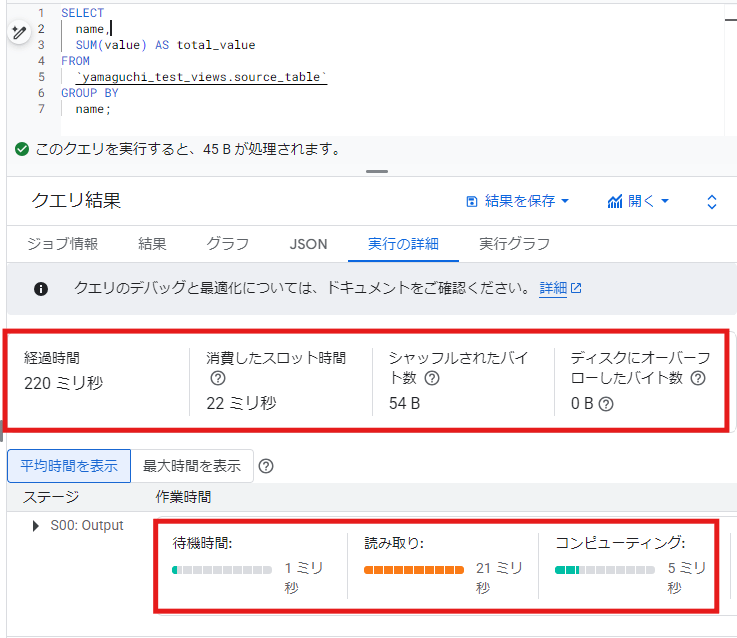The image size is (737, 638).
Task: Open the 結果を保存 dropdown
Action: (517, 201)
